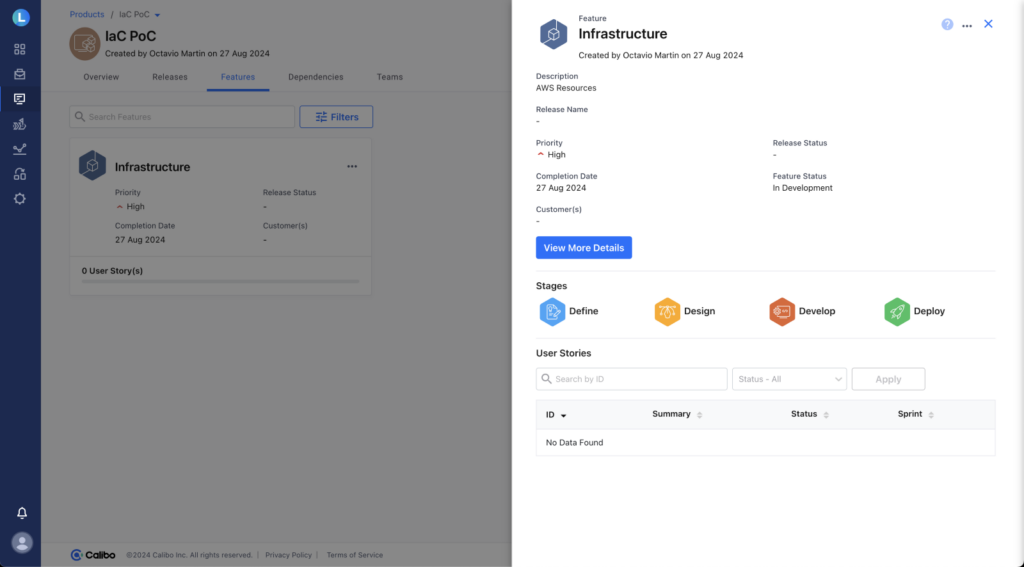Open the Privacy Policy link
The height and width of the screenshot is (567, 1024).
tap(288, 555)
